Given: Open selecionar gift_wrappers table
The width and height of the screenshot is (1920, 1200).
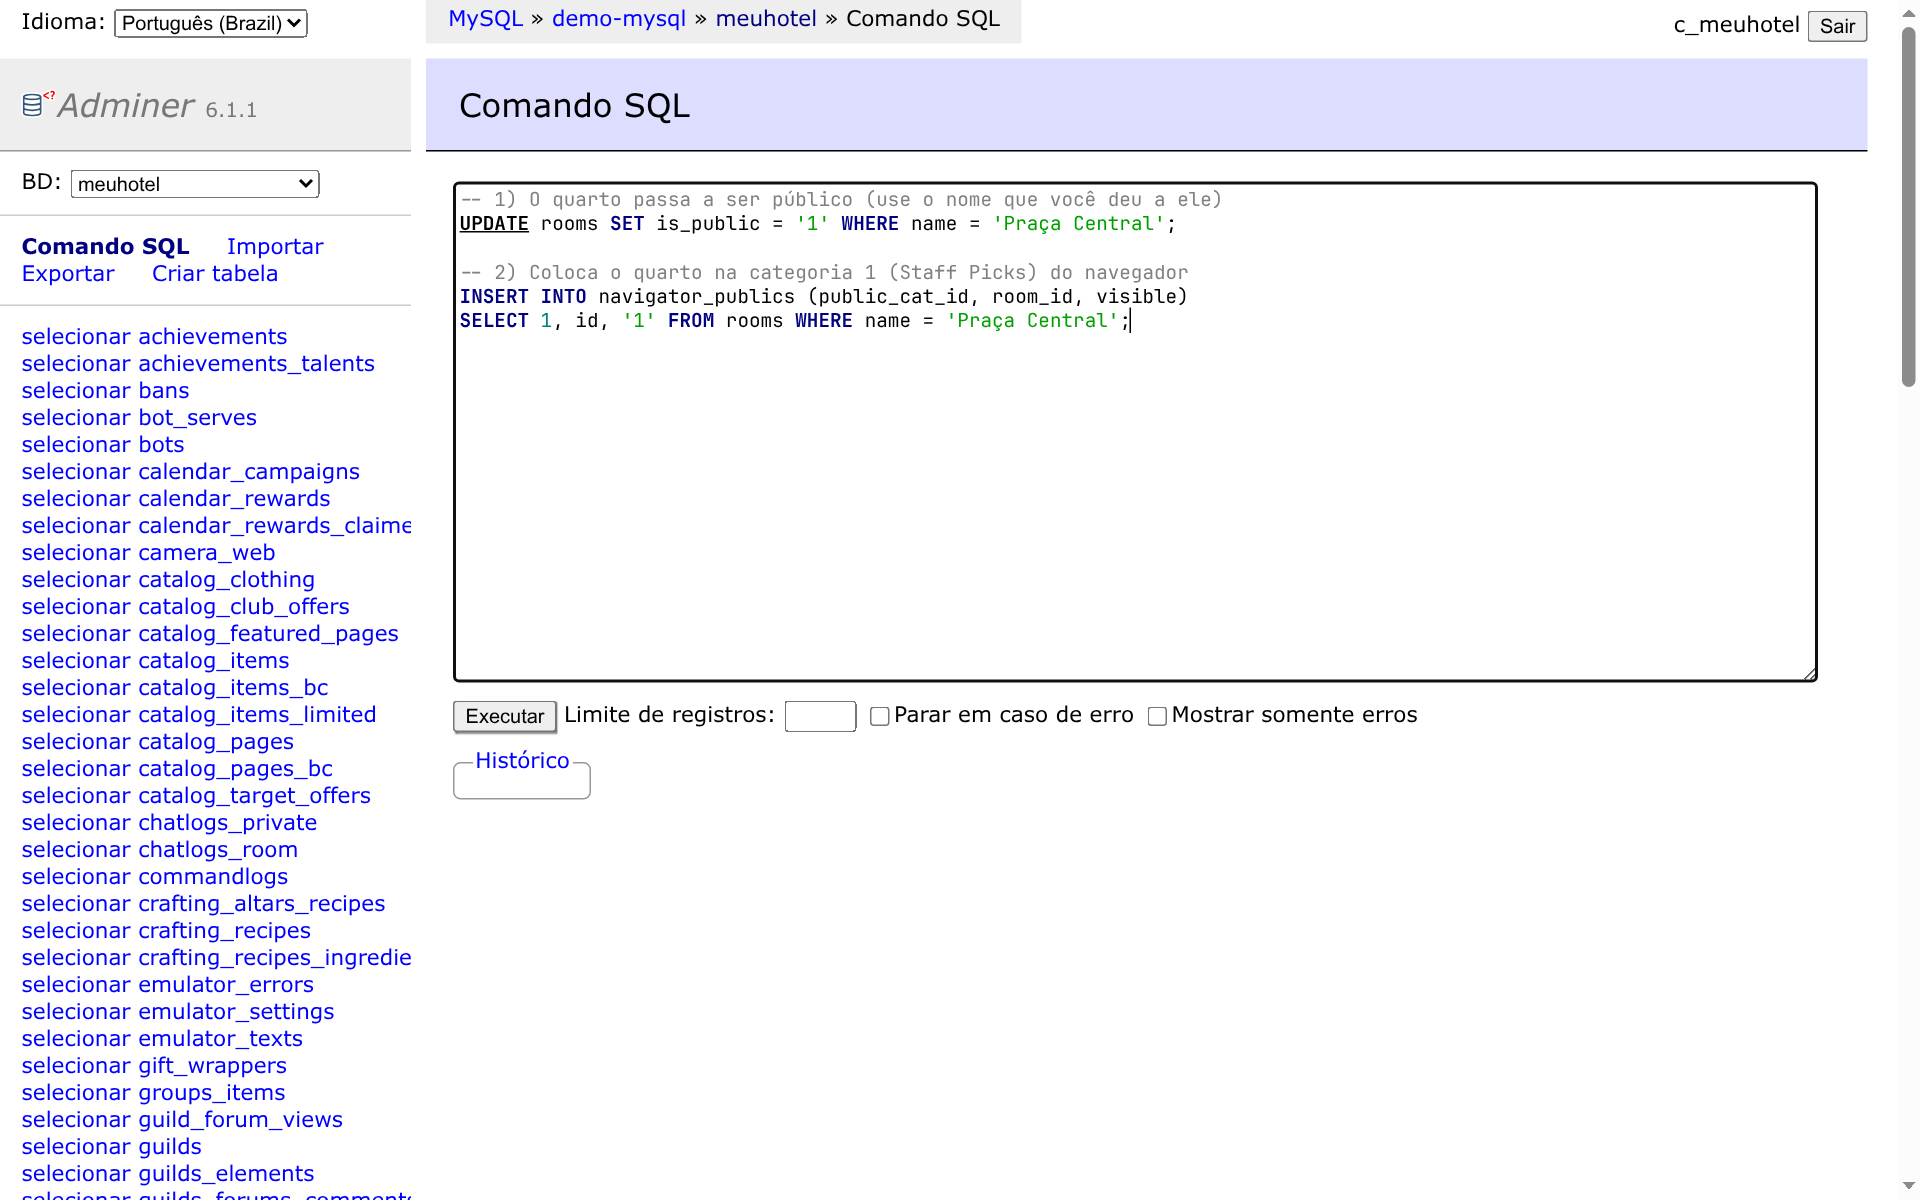Looking at the screenshot, I should click(x=154, y=1066).
